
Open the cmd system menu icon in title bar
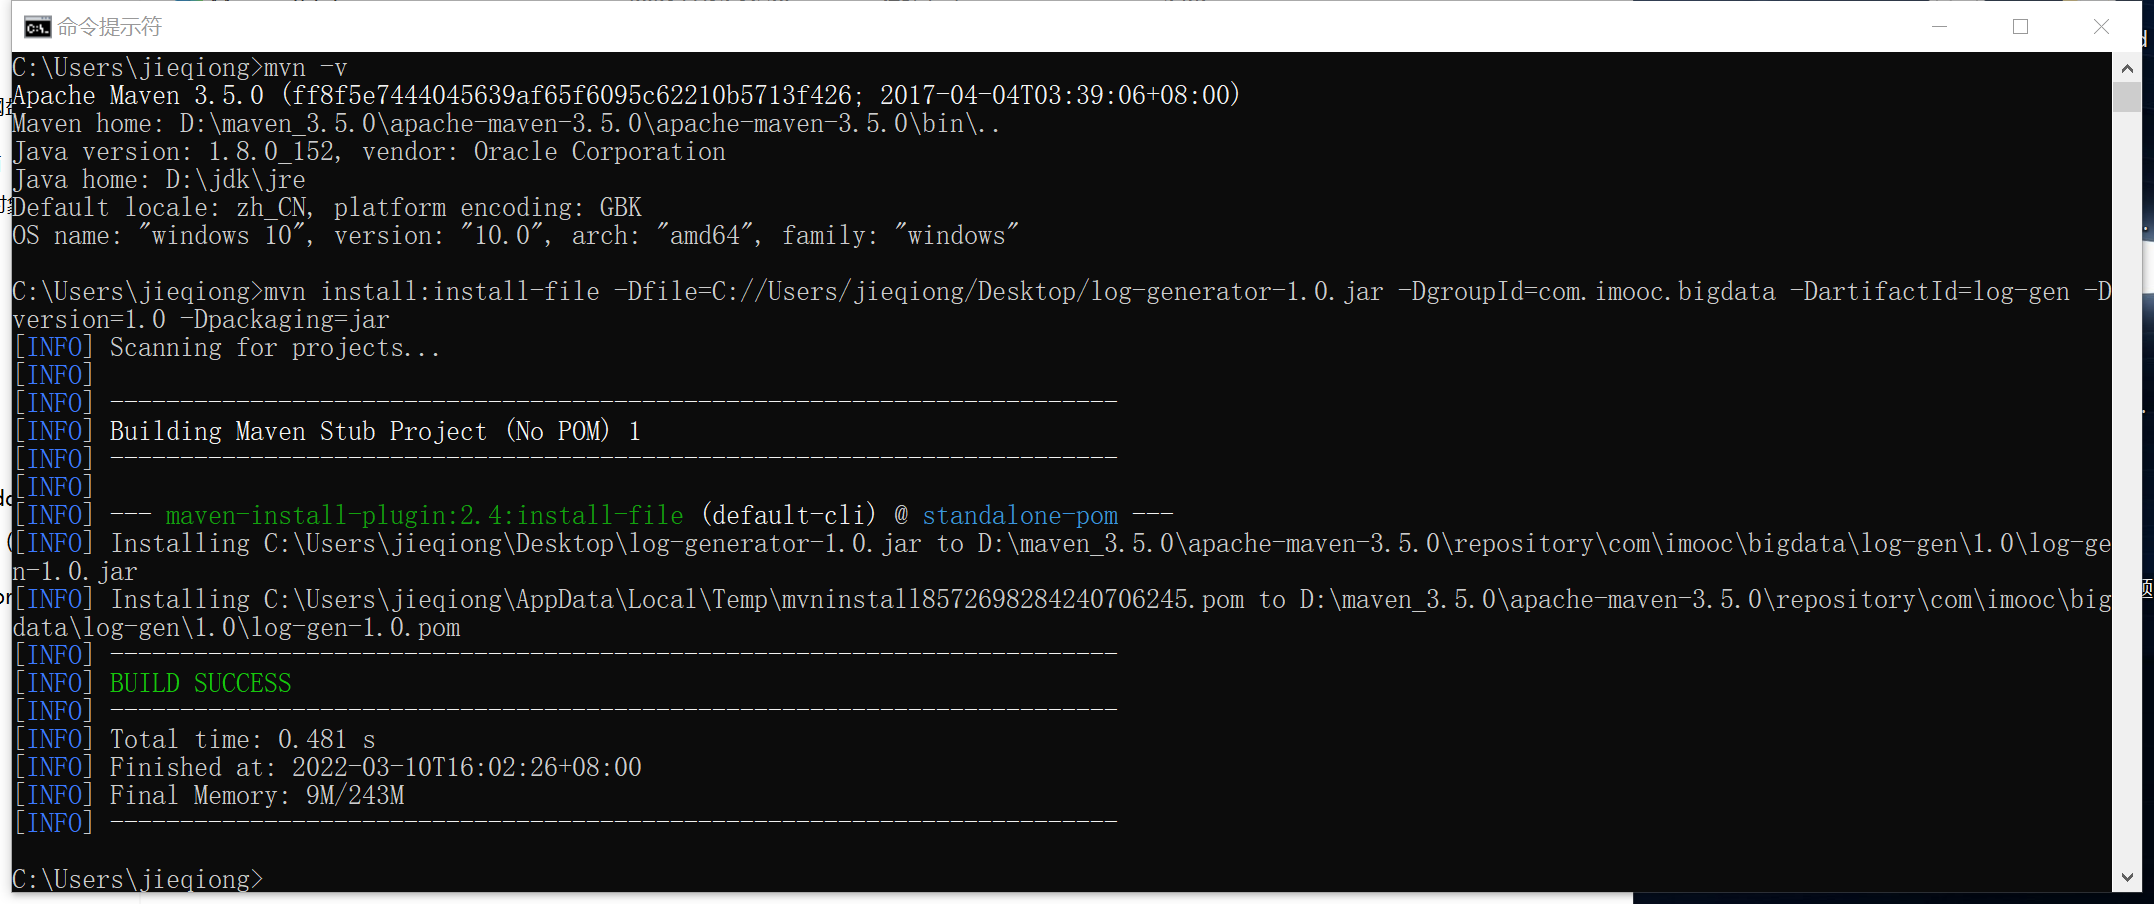(x=38, y=27)
